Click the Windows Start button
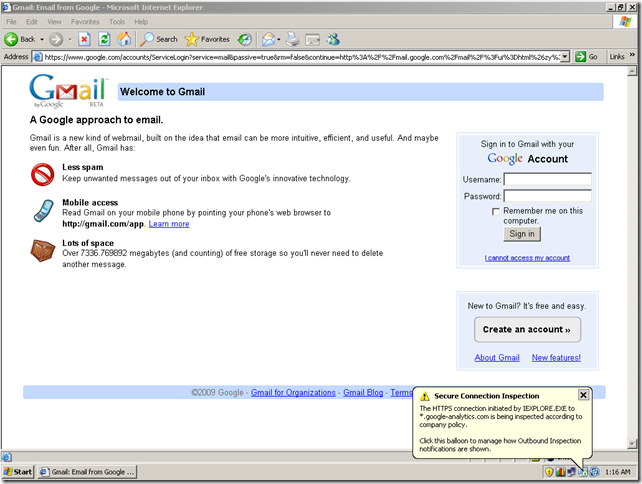This screenshot has height=484, width=642. coord(18,472)
